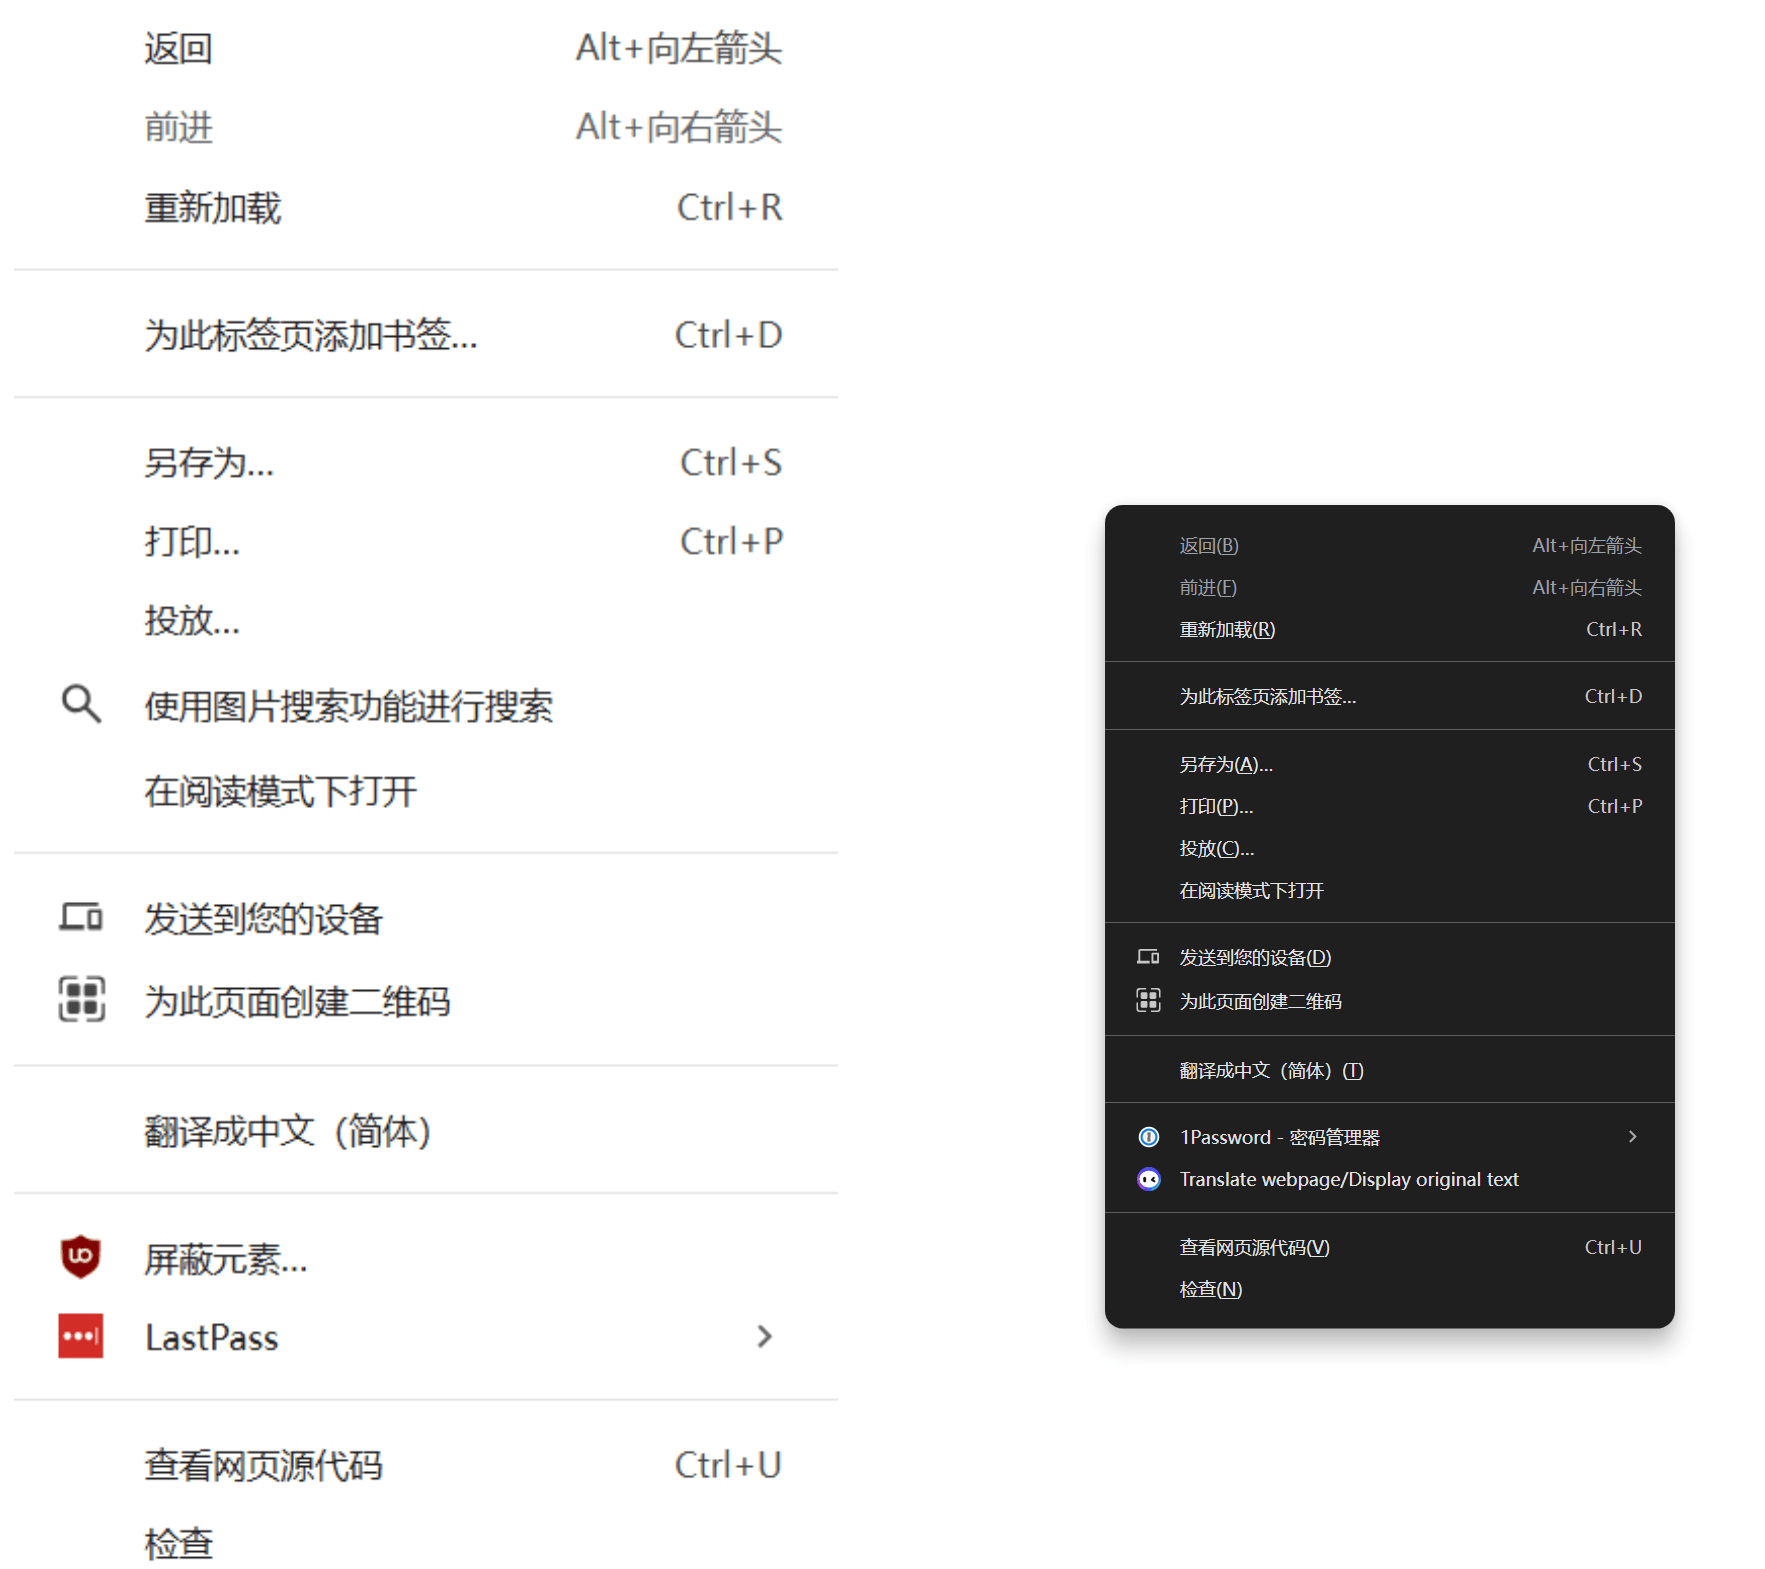The width and height of the screenshot is (1765, 1569).
Task: Click Alt+向左箭头 shortcut in the dark menu
Action: tap(1587, 545)
